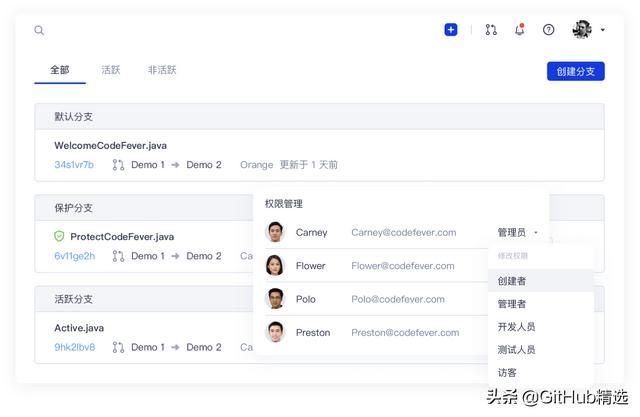Click the 默认分支 section header
This screenshot has width=640, height=417.
[x=319, y=117]
